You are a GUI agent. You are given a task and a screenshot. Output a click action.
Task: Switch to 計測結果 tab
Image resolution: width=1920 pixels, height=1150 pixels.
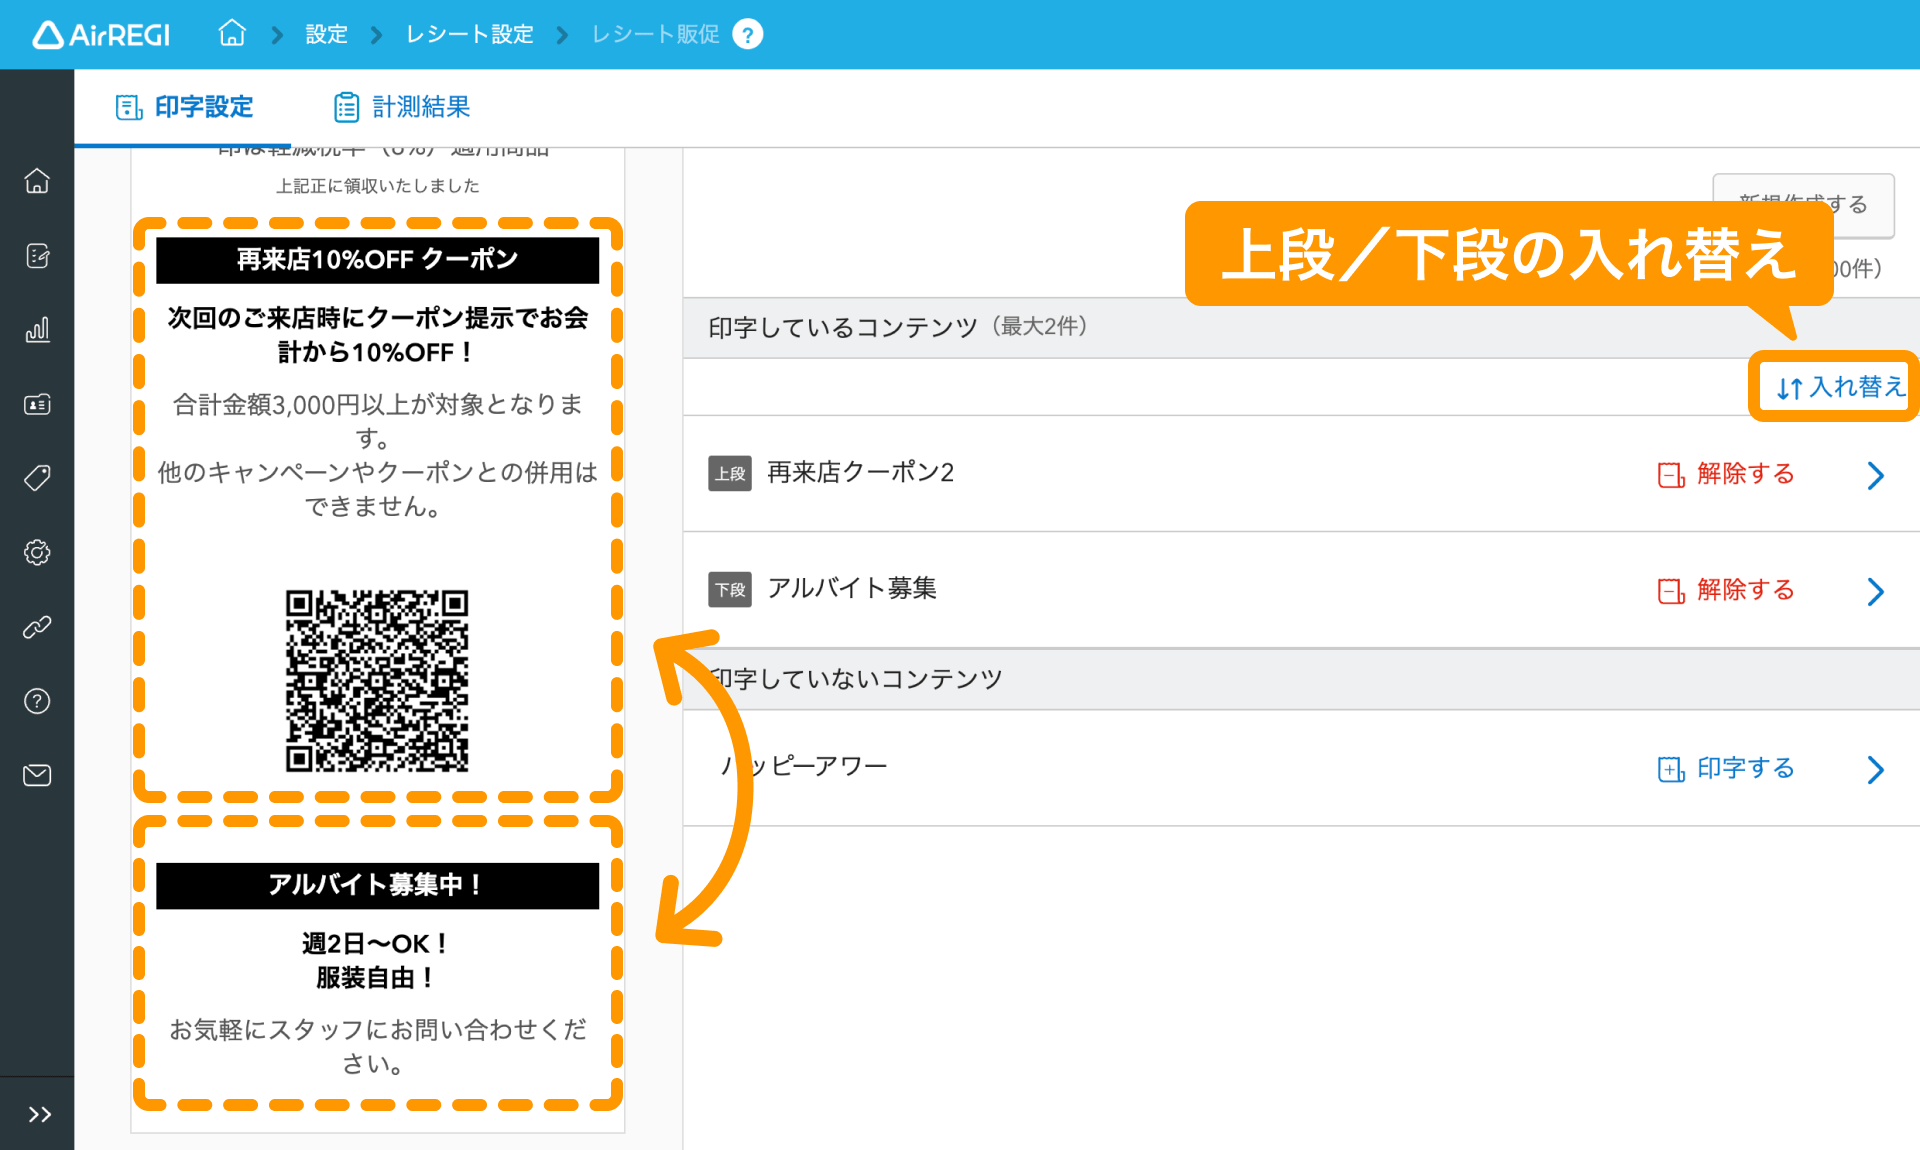pyautogui.click(x=401, y=107)
